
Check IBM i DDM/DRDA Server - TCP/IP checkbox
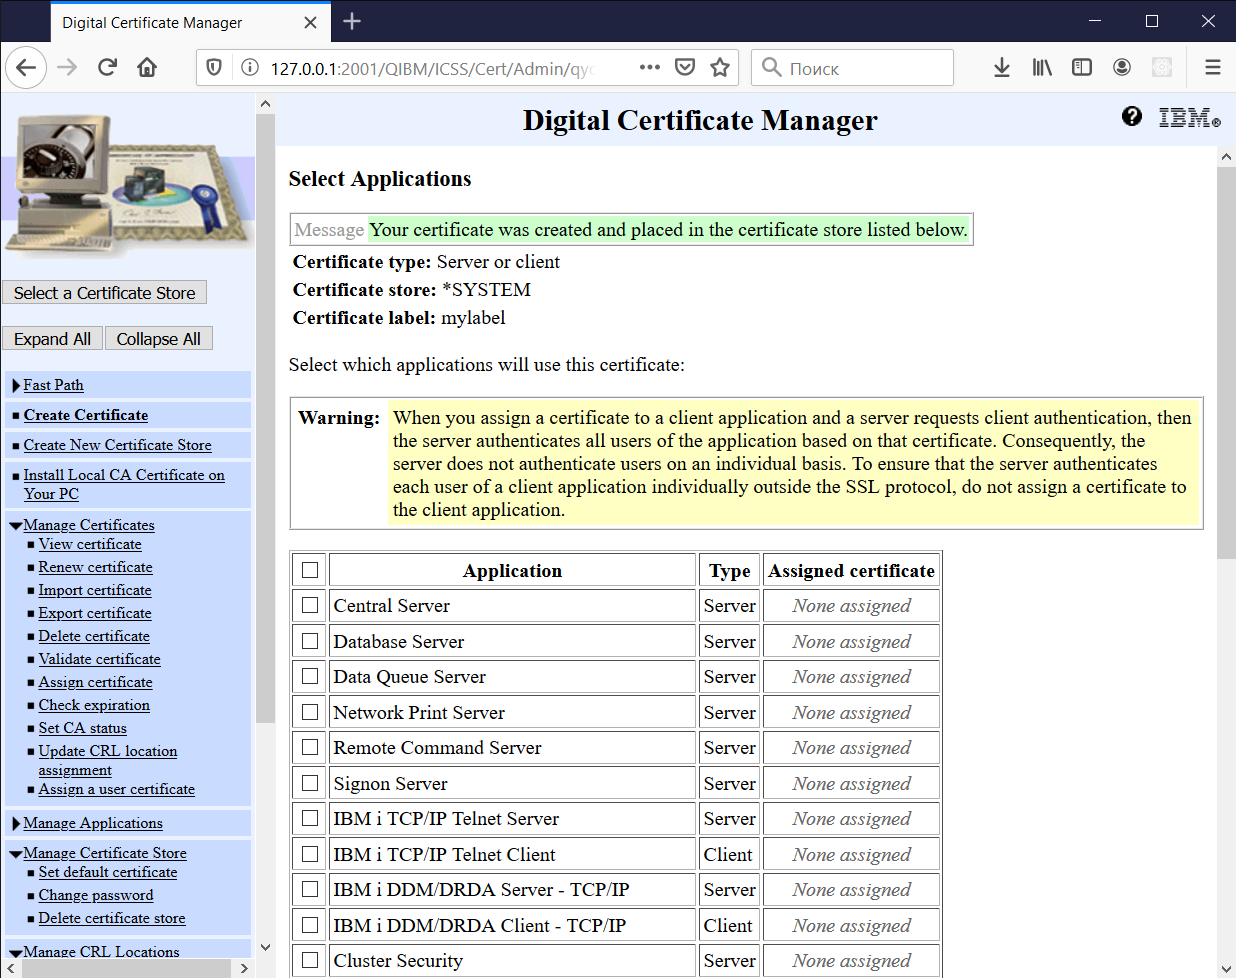(310, 890)
